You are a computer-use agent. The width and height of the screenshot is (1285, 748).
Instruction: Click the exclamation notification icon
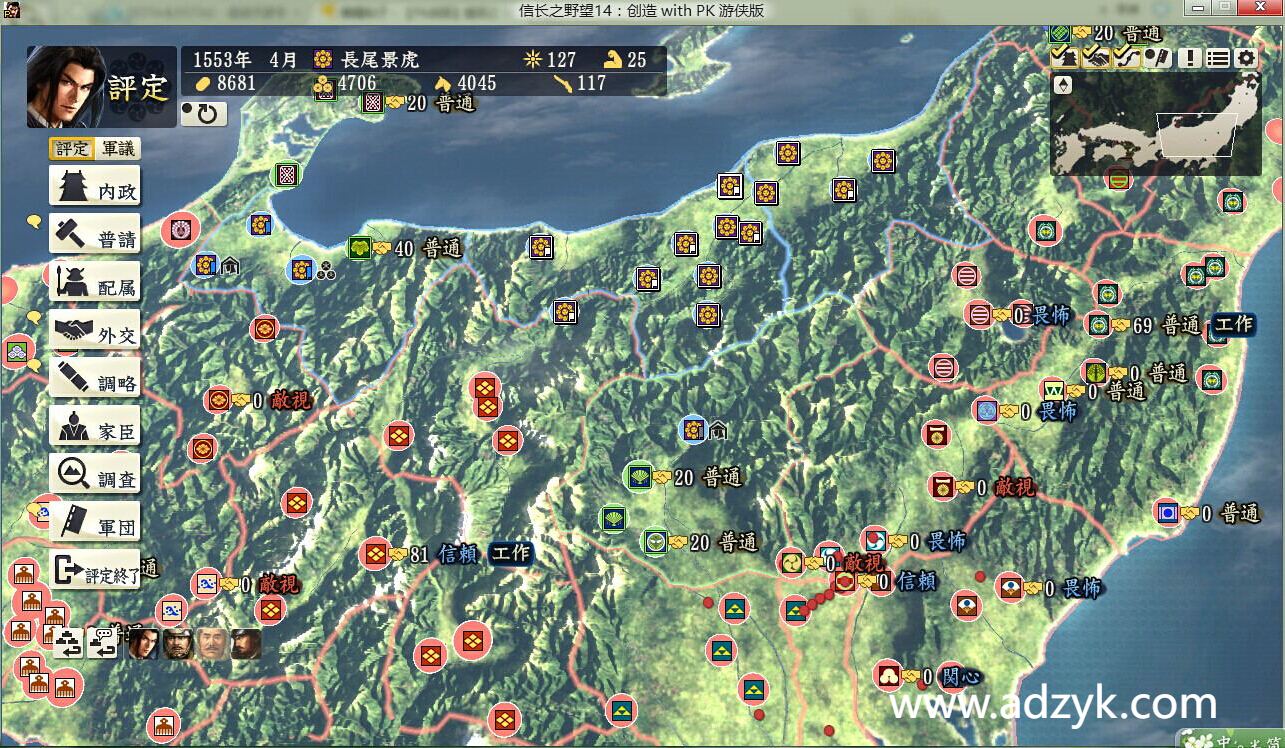(1192, 57)
